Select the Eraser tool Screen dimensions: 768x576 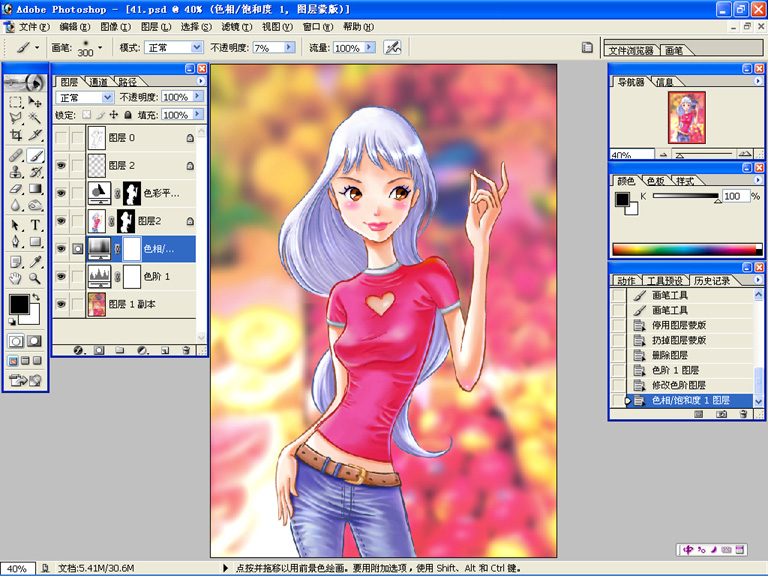16,189
